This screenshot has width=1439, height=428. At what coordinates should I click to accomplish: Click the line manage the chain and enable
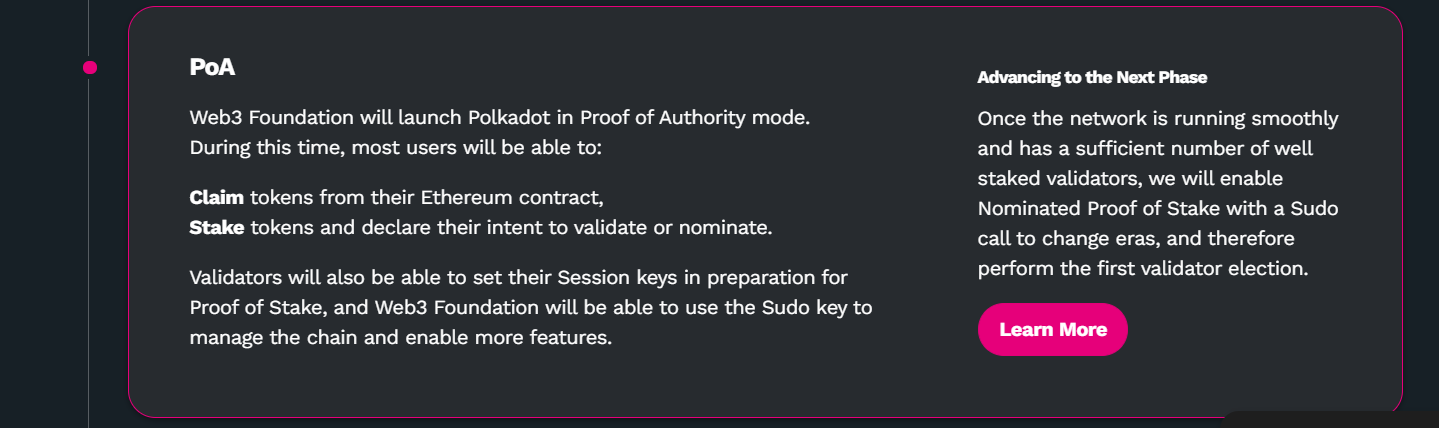(400, 337)
